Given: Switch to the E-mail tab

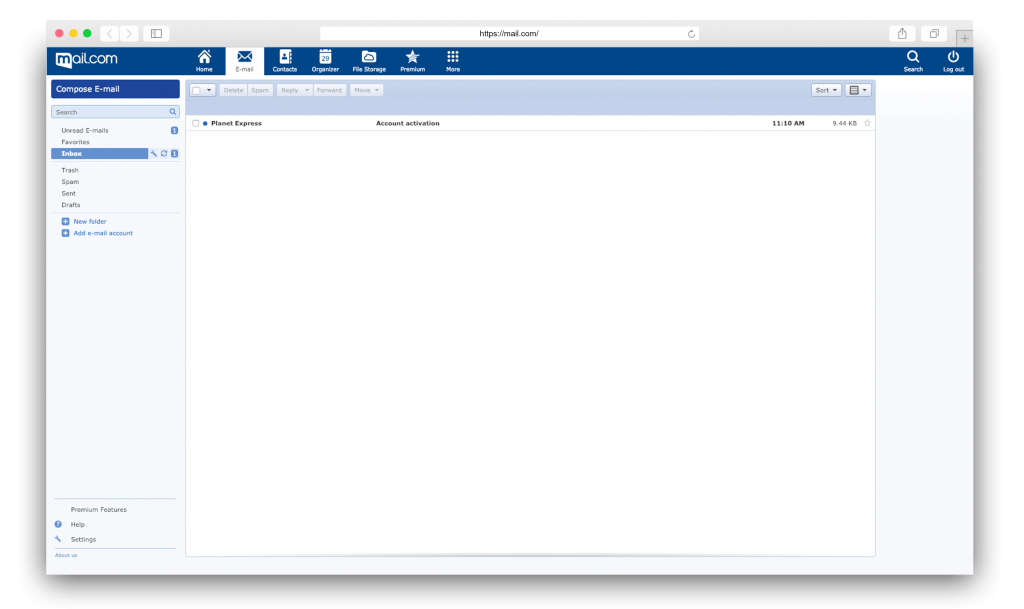Looking at the screenshot, I should (x=244, y=61).
